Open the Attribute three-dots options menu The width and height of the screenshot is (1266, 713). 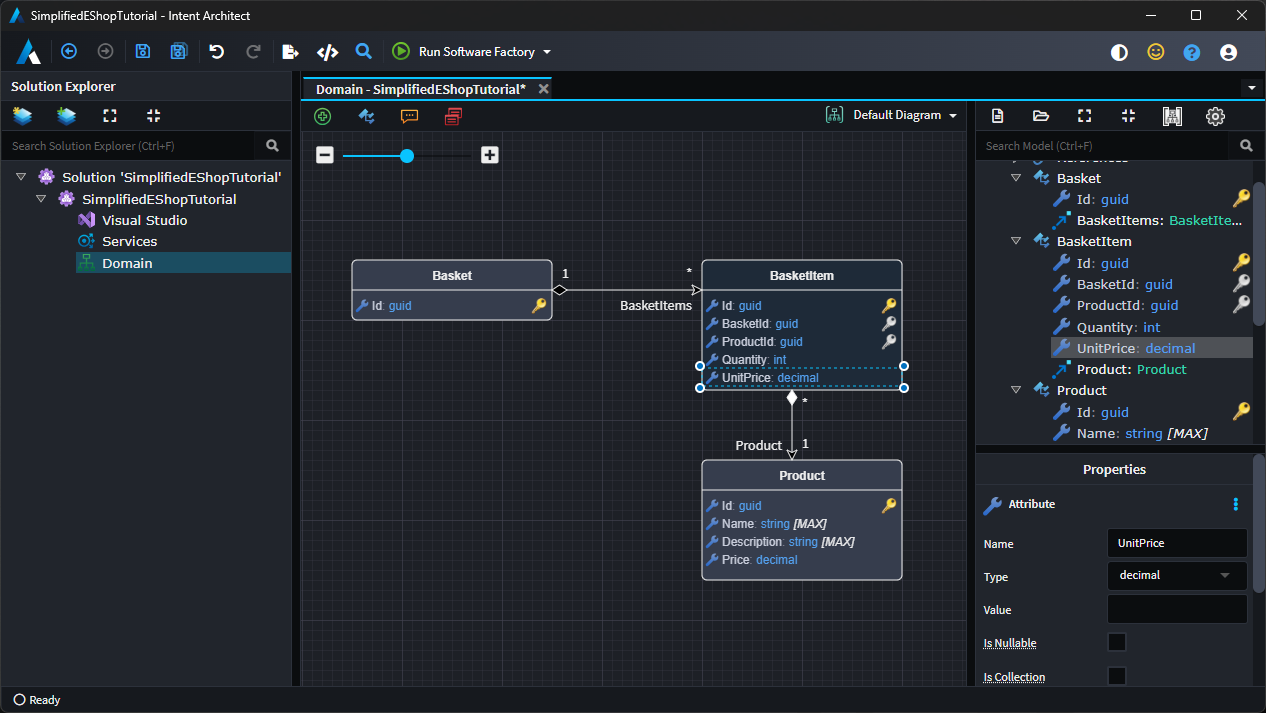(x=1236, y=504)
